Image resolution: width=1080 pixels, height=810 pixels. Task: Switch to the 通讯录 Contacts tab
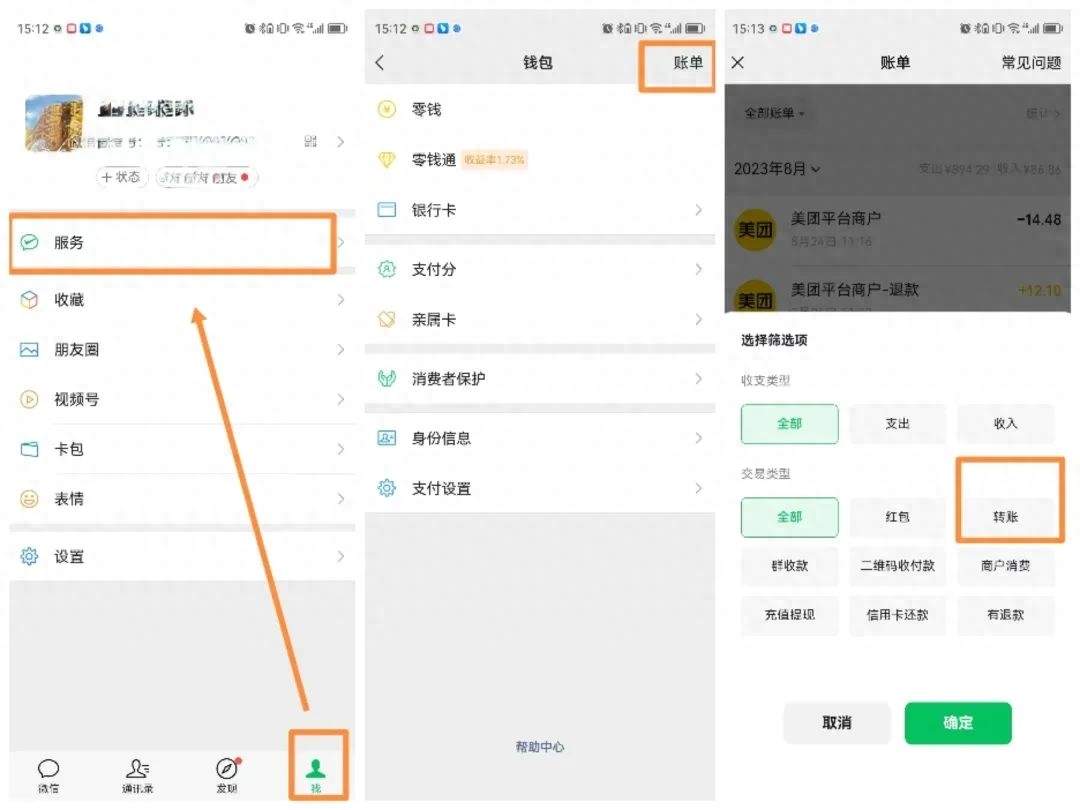(x=137, y=774)
